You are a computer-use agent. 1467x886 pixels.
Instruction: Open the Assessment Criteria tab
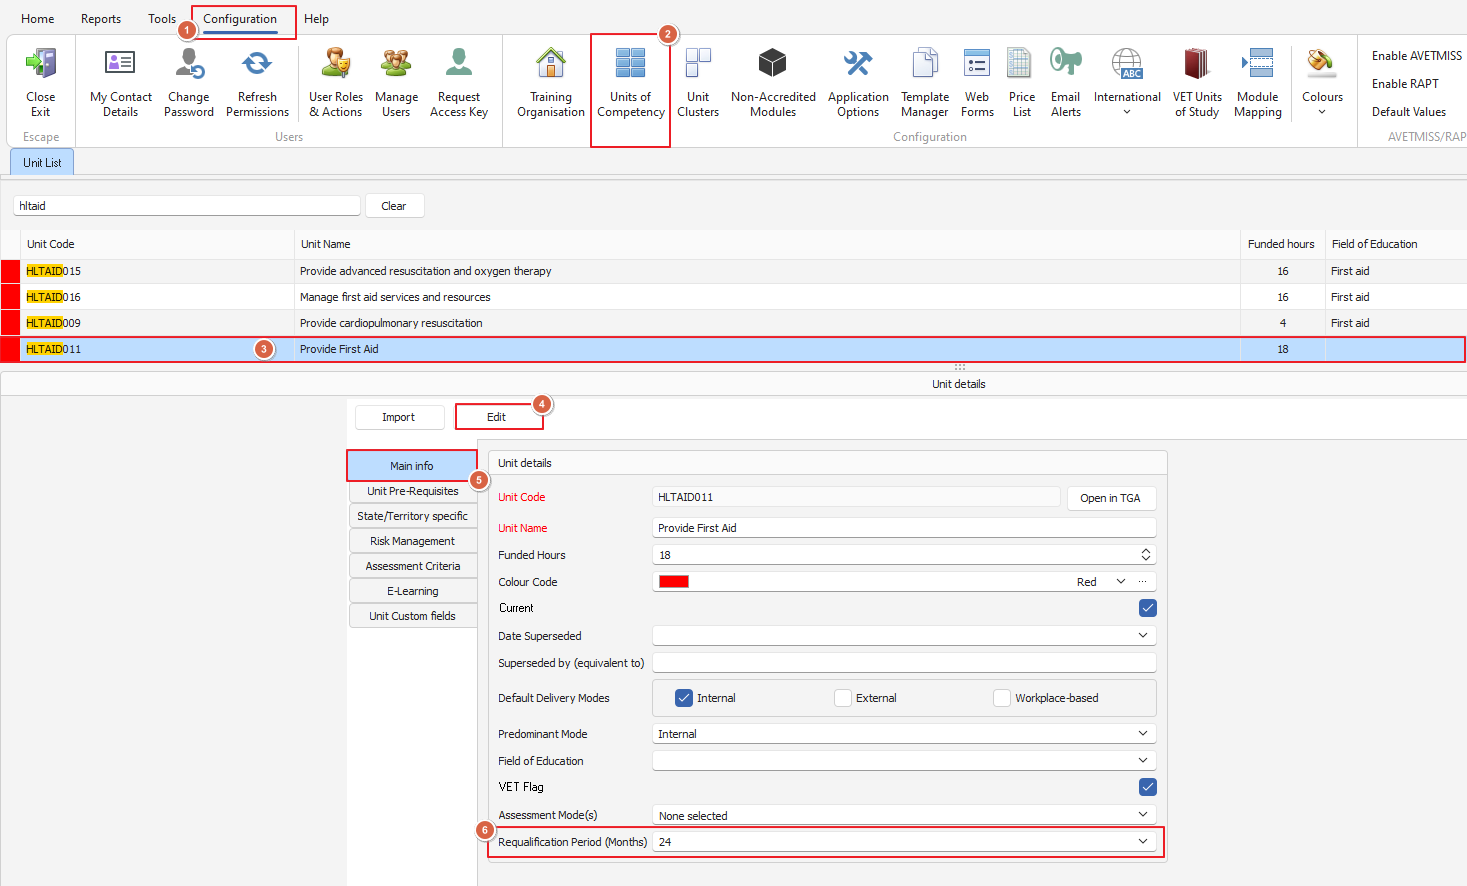pyautogui.click(x=413, y=566)
